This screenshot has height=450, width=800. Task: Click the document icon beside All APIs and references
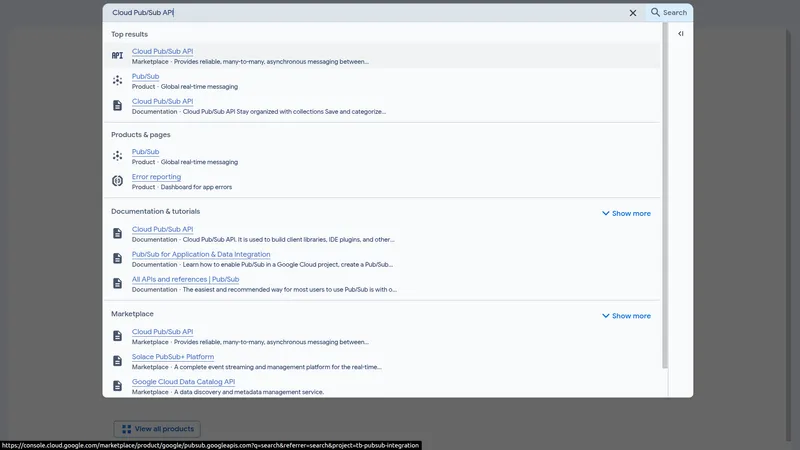(117, 283)
